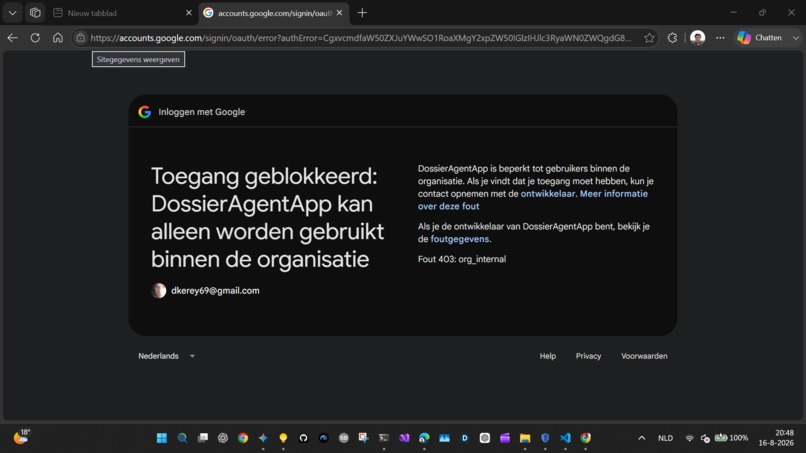This screenshot has height=453, width=806.
Task: Open the 'foutgegevens' link
Action: (460, 239)
